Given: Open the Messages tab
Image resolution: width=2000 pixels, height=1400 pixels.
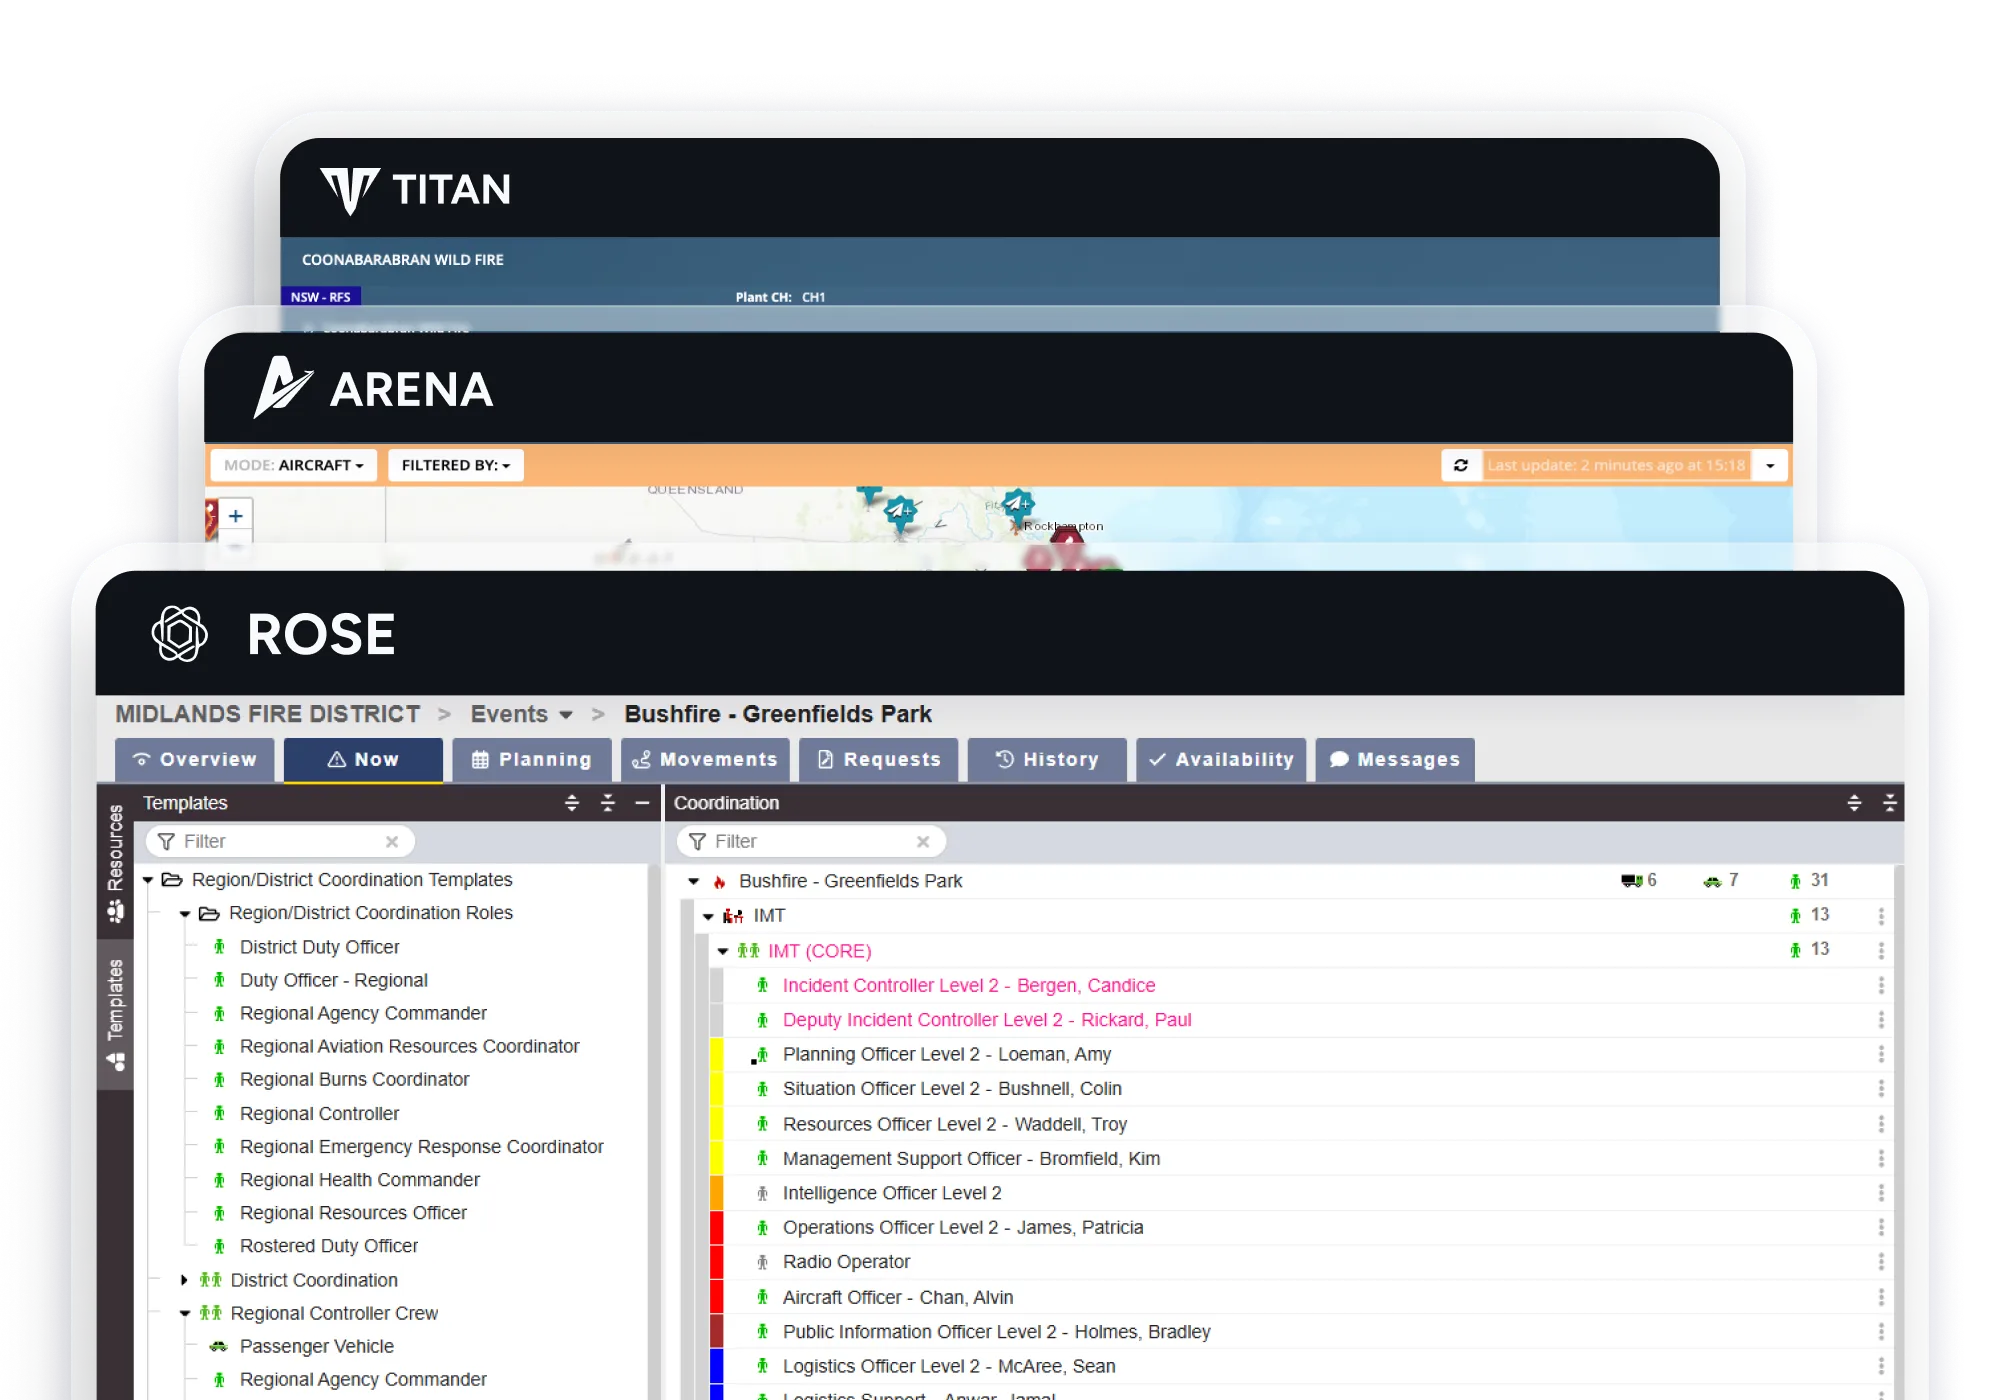Looking at the screenshot, I should [1395, 759].
